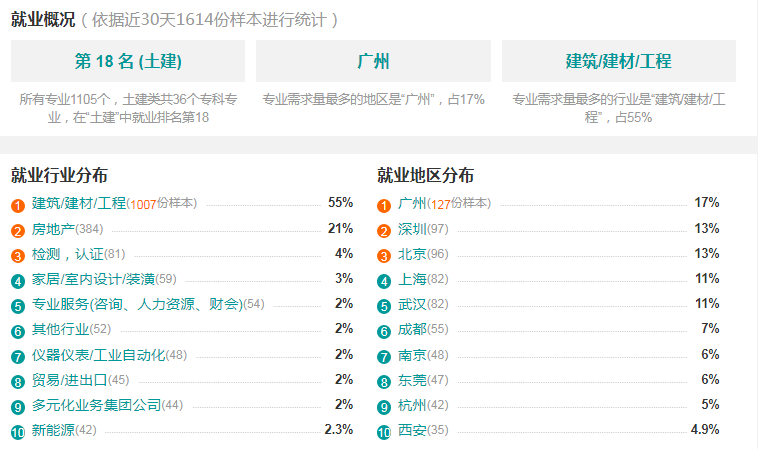Click the teal rank 4 badge beside 家居/室内设计/装潢
The width and height of the screenshot is (758, 449).
tap(18, 281)
